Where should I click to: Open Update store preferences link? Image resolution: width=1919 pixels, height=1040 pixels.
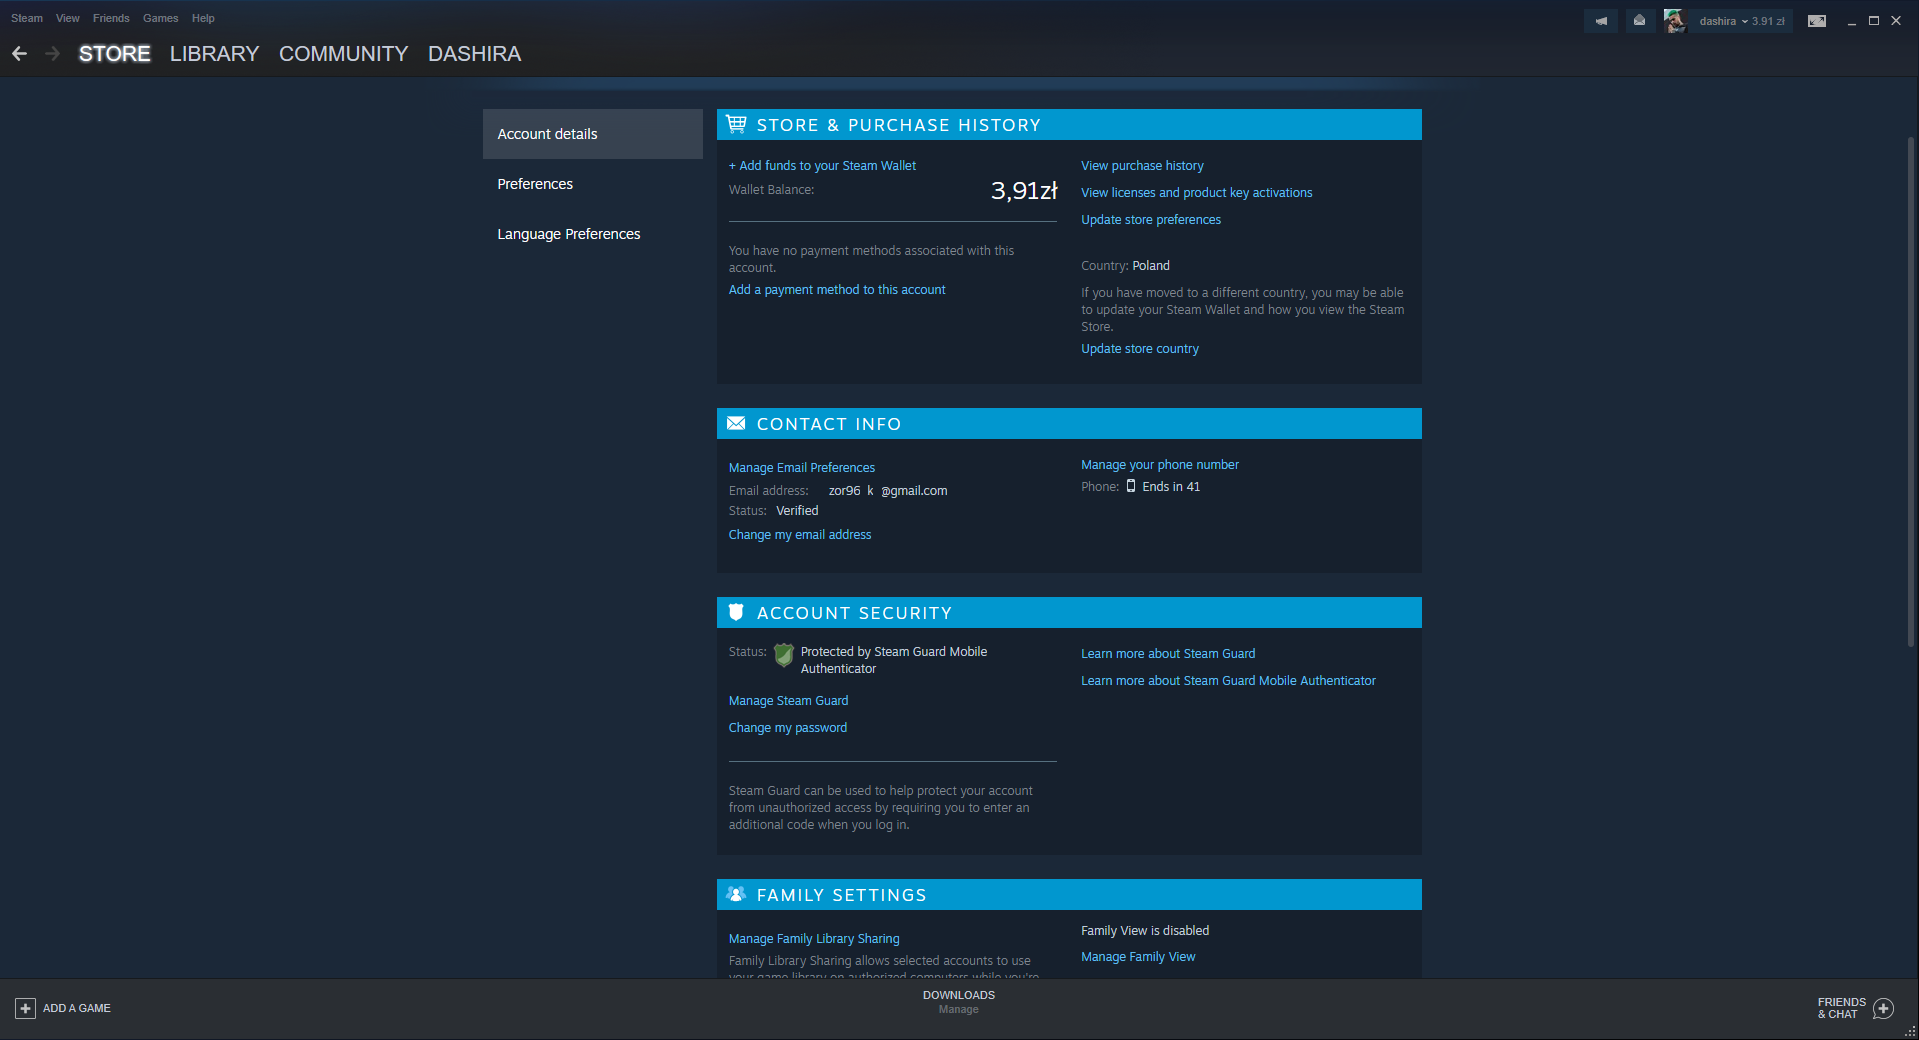click(1151, 220)
